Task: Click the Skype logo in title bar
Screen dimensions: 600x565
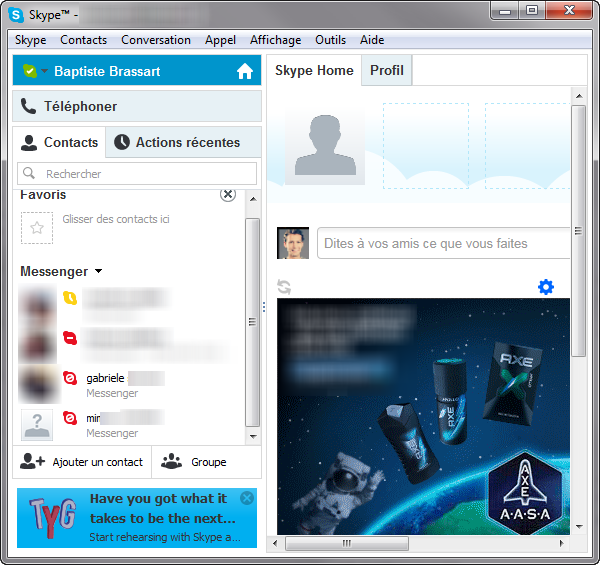Action: [16, 15]
